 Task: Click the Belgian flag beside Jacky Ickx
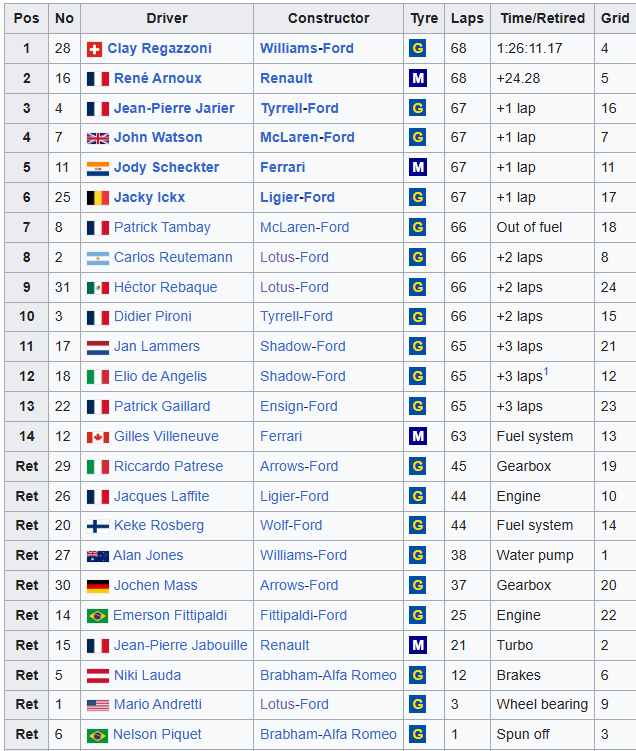[98, 198]
